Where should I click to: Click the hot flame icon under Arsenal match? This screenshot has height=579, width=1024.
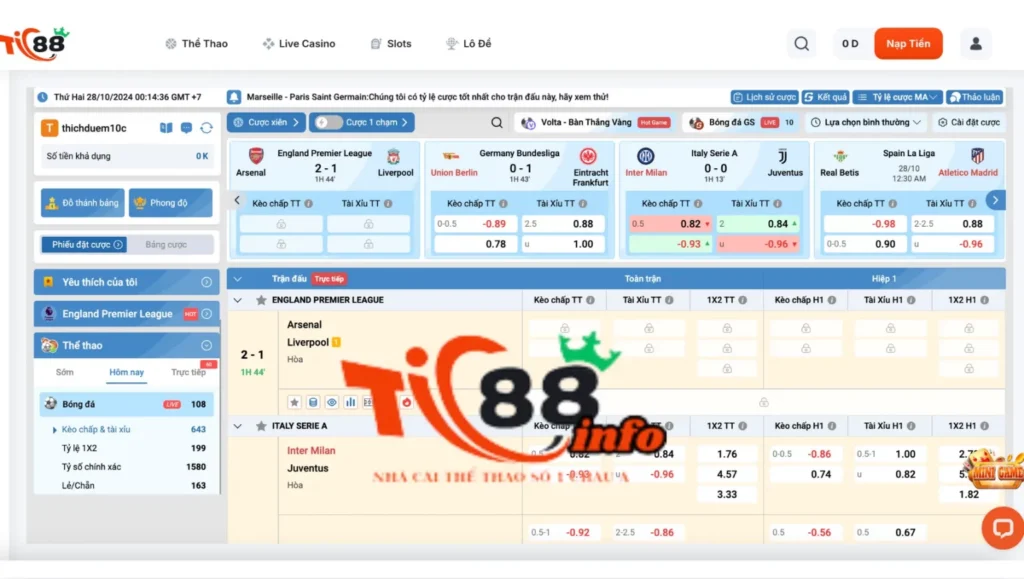(x=407, y=402)
